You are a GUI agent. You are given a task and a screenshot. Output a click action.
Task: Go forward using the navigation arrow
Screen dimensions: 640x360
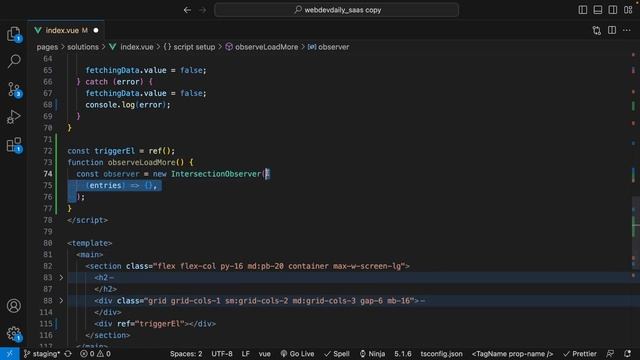pos(203,10)
